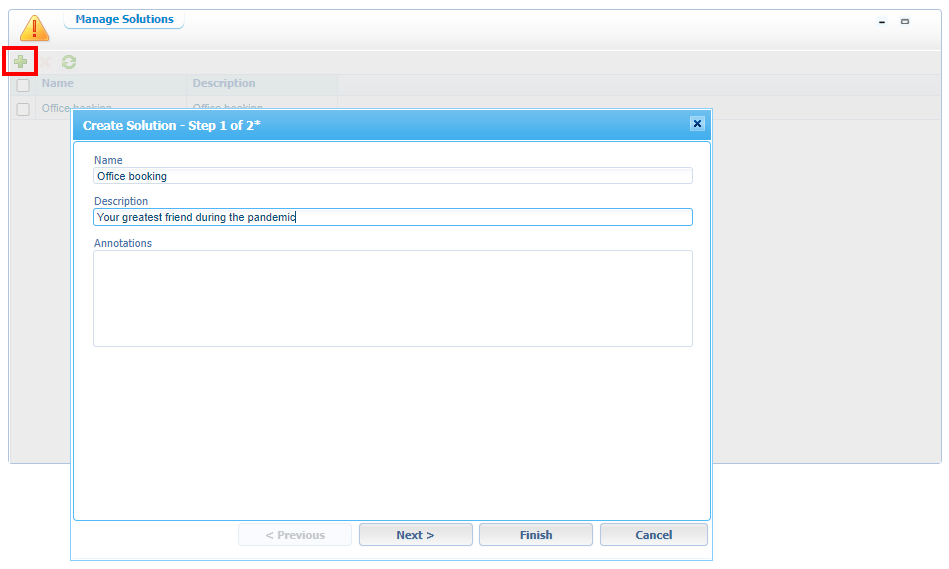Click the < Previous button
Image resolution: width=949 pixels, height=569 pixels.
coord(295,535)
